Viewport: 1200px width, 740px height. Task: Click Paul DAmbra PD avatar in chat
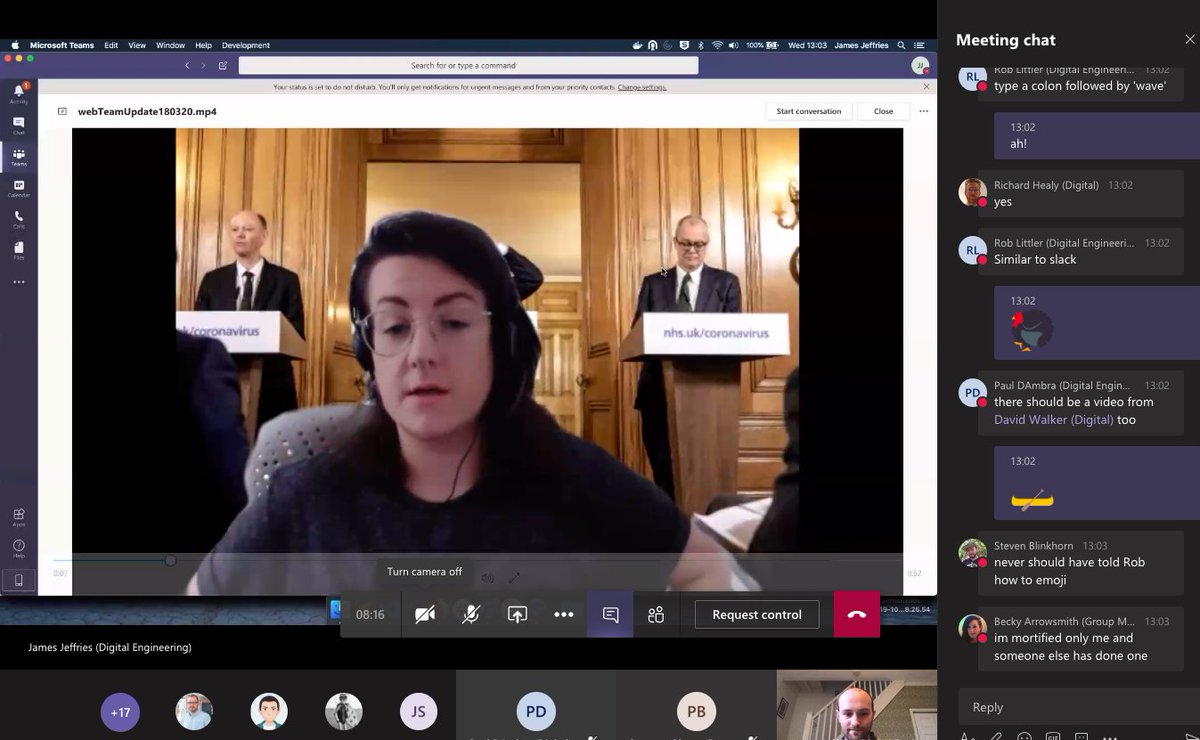(x=973, y=393)
